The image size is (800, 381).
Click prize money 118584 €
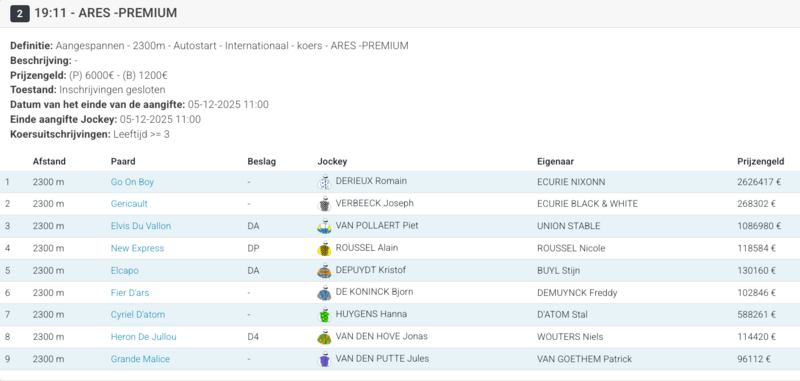click(x=756, y=248)
